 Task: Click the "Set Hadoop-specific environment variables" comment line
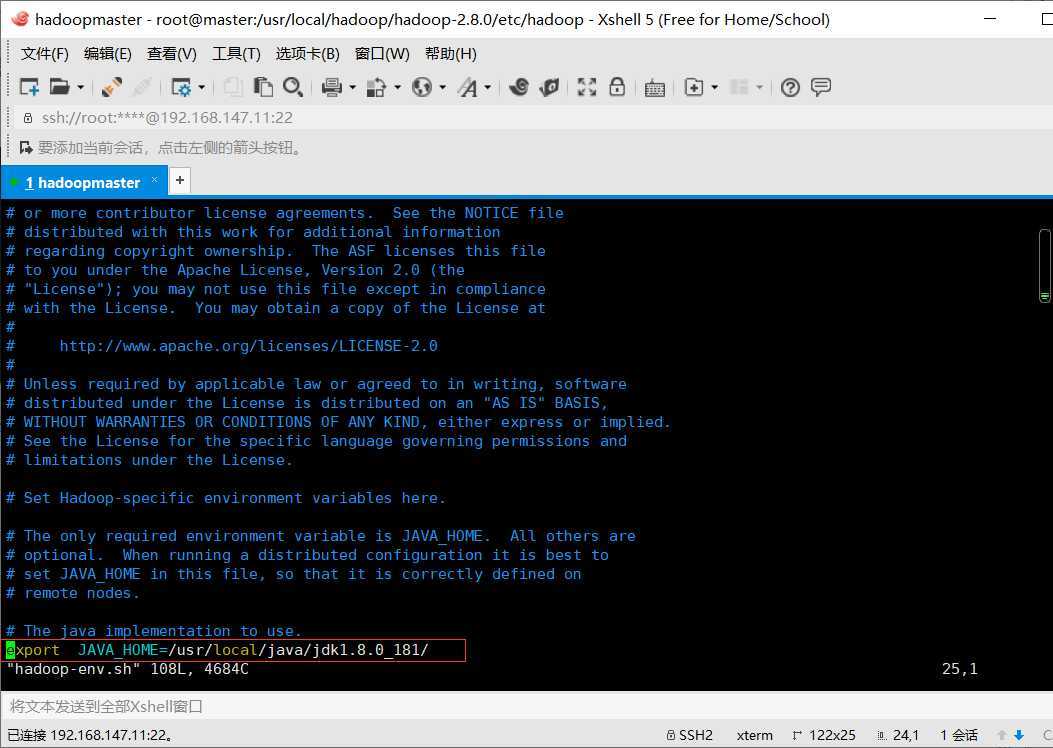click(225, 498)
